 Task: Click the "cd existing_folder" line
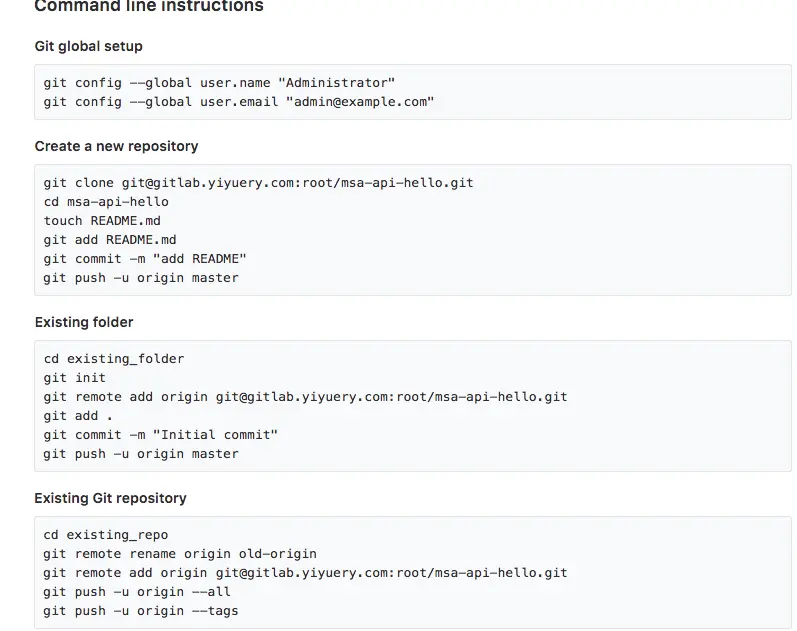pos(114,358)
